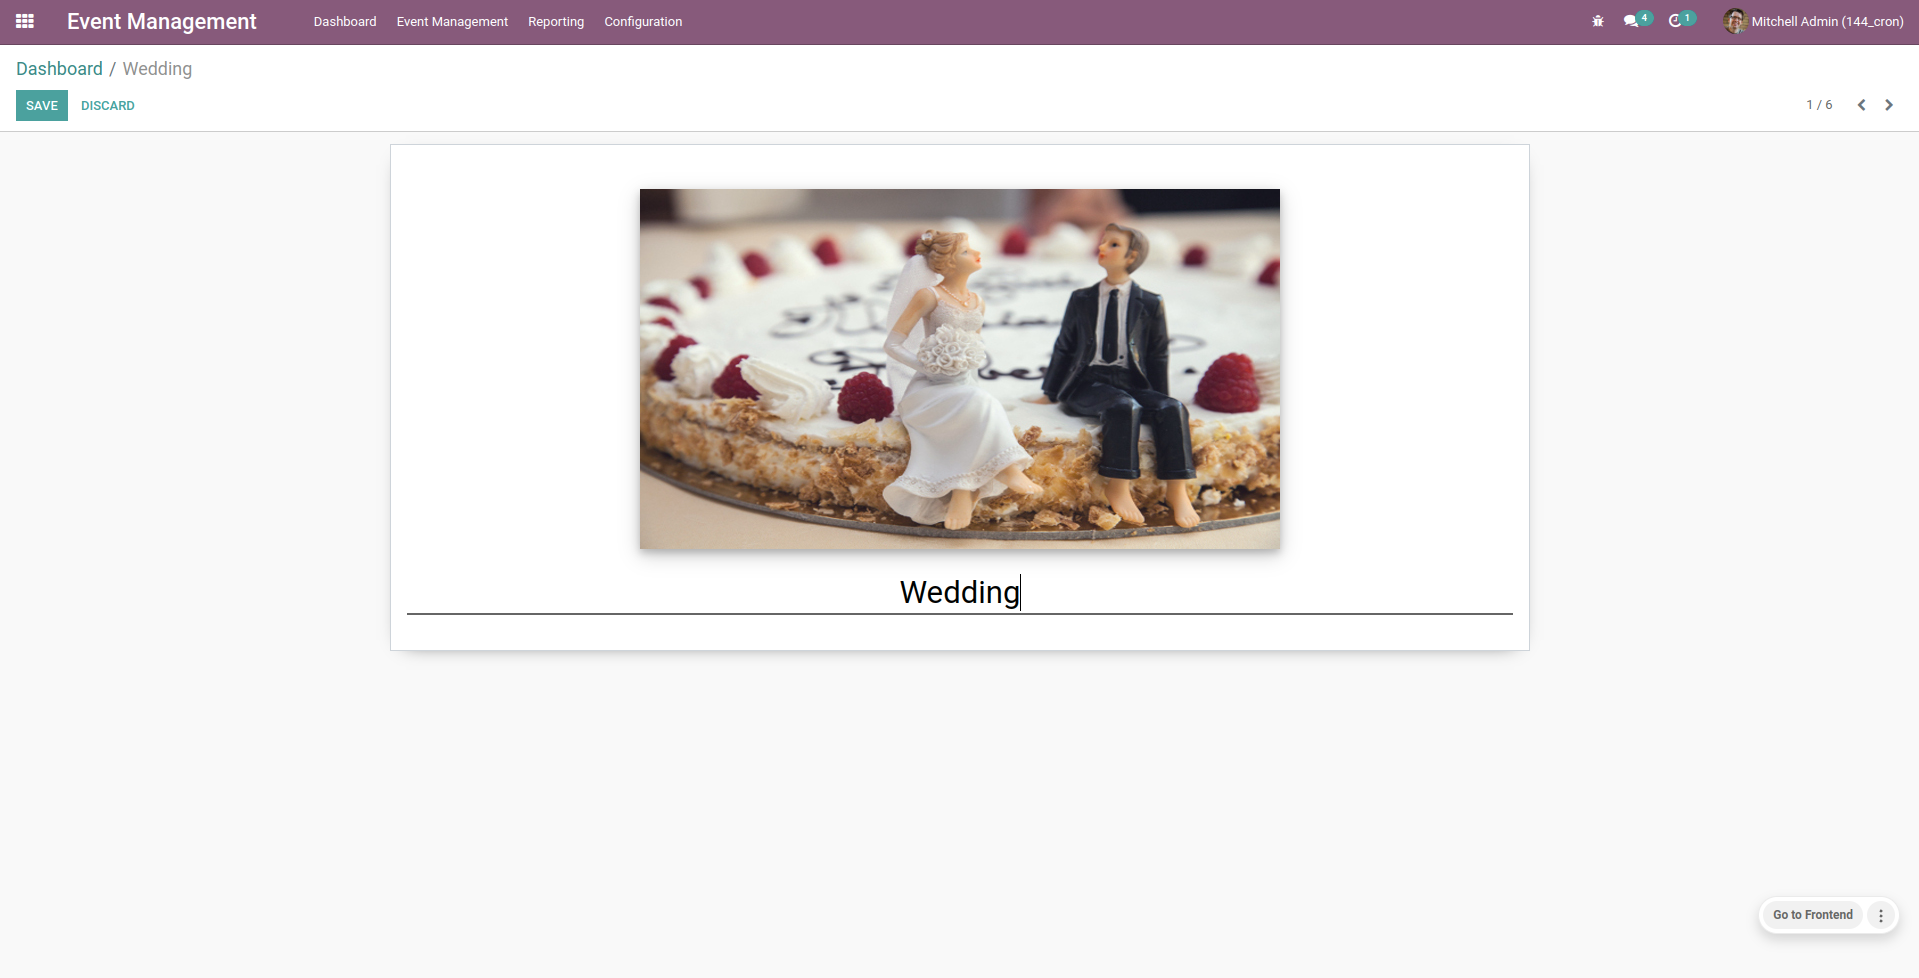Open the Dashboard menu
This screenshot has width=1919, height=978.
pos(345,21)
